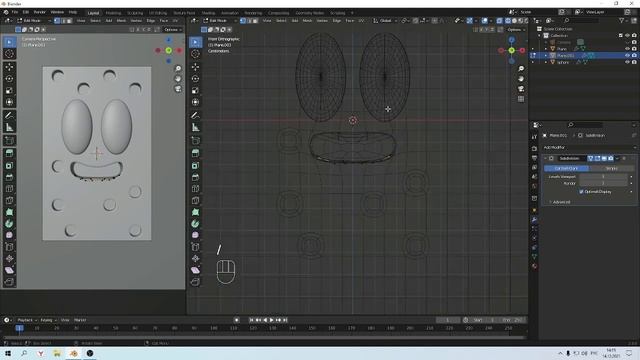Toggle camera view icon in right viewport

521,89
